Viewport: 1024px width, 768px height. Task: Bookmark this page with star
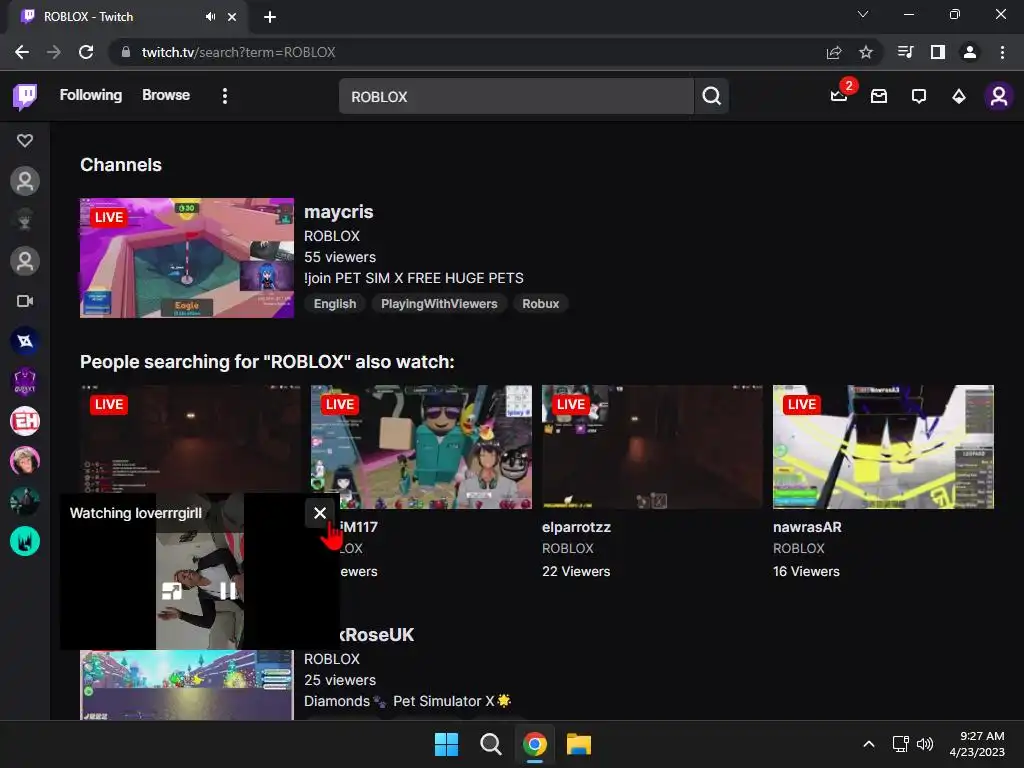pyautogui.click(x=866, y=52)
